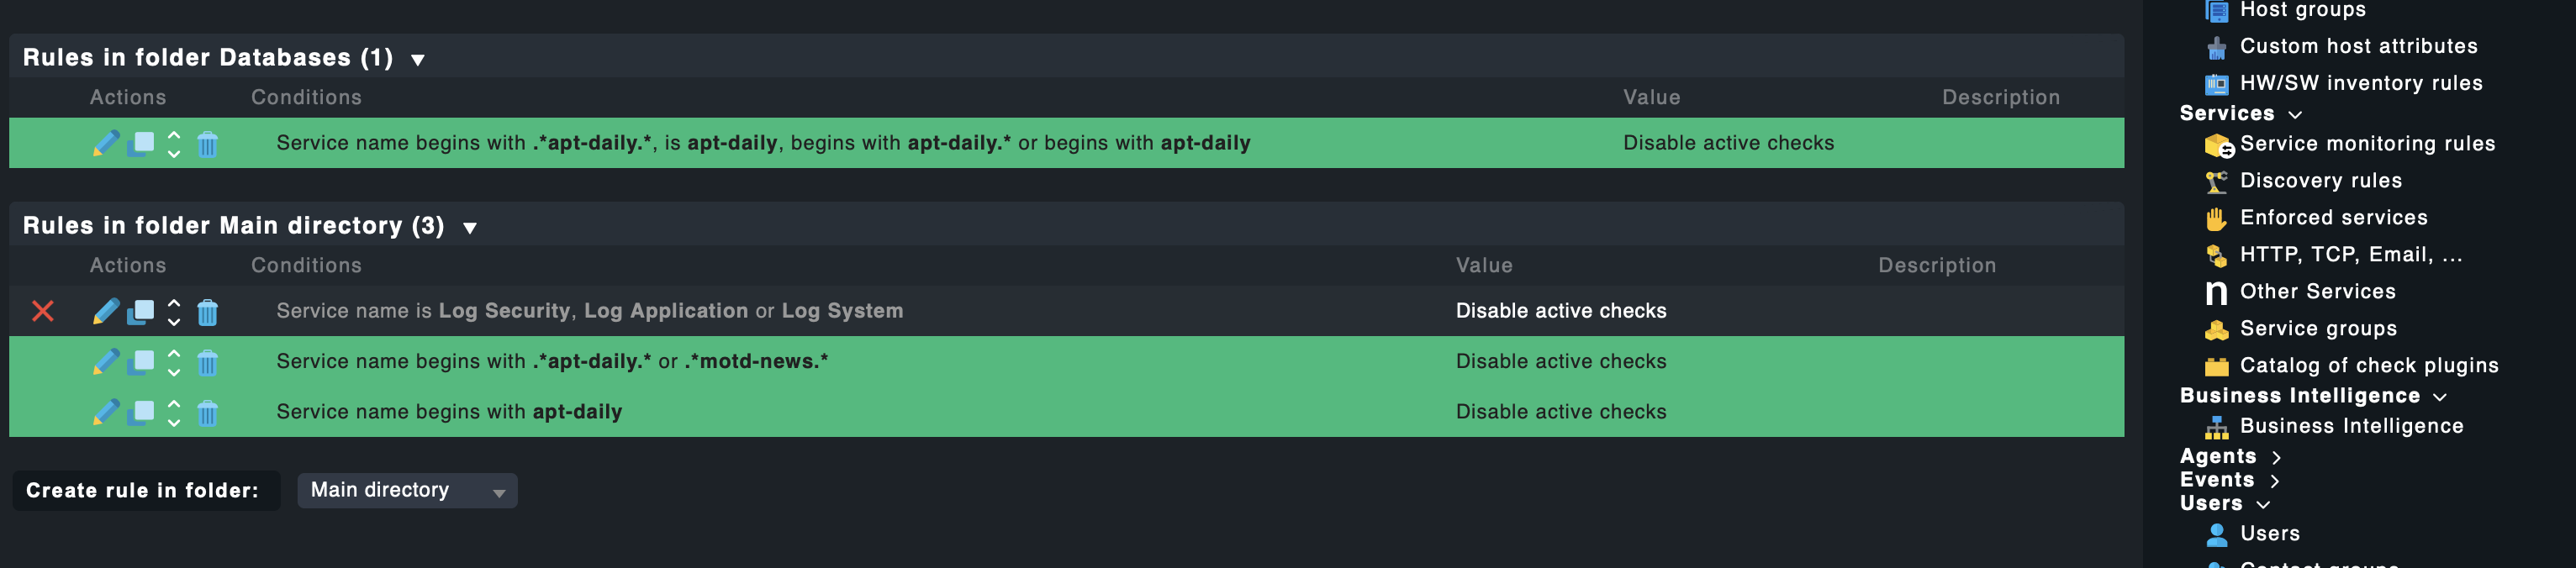The image size is (2576, 568).
Task: Open Service monitoring rules
Action: click(2366, 144)
